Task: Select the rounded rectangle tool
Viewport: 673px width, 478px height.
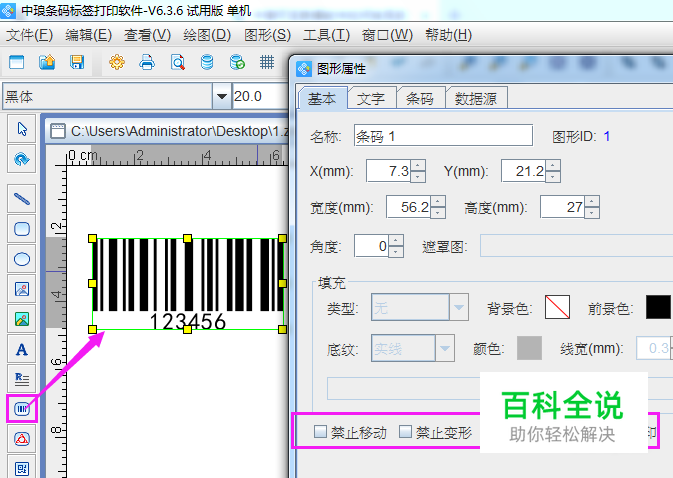Action: [22, 229]
